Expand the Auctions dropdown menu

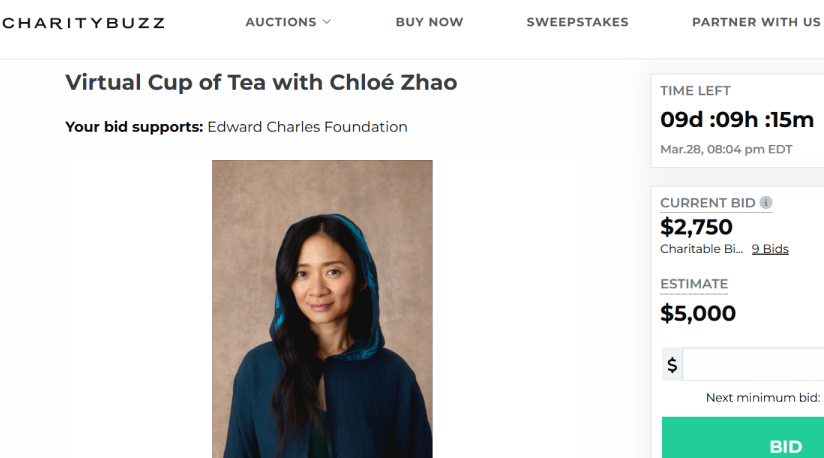[288, 22]
